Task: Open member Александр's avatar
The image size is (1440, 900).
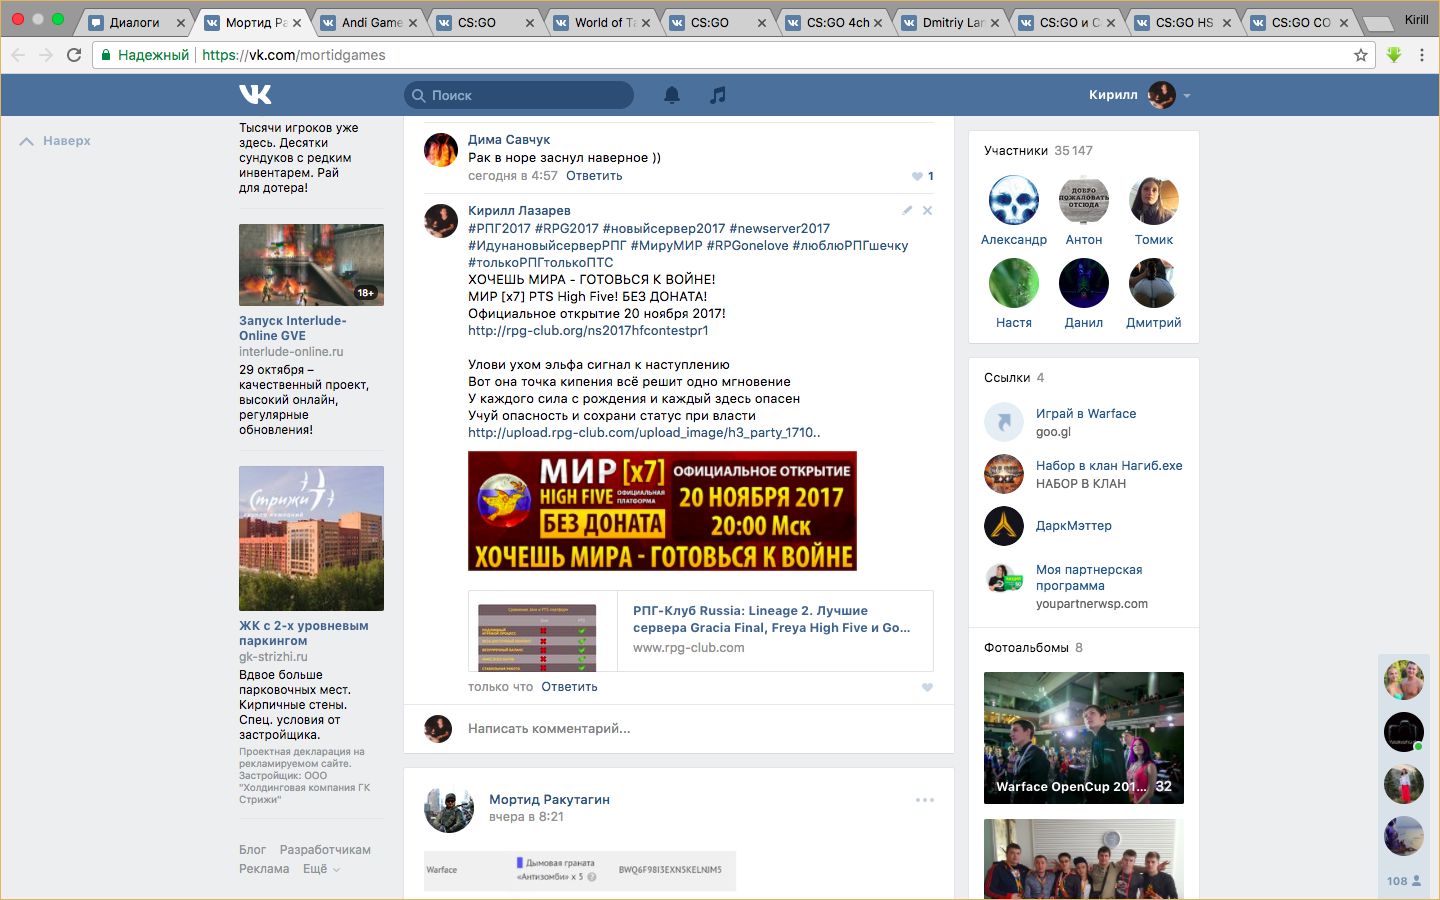Action: coord(1014,200)
